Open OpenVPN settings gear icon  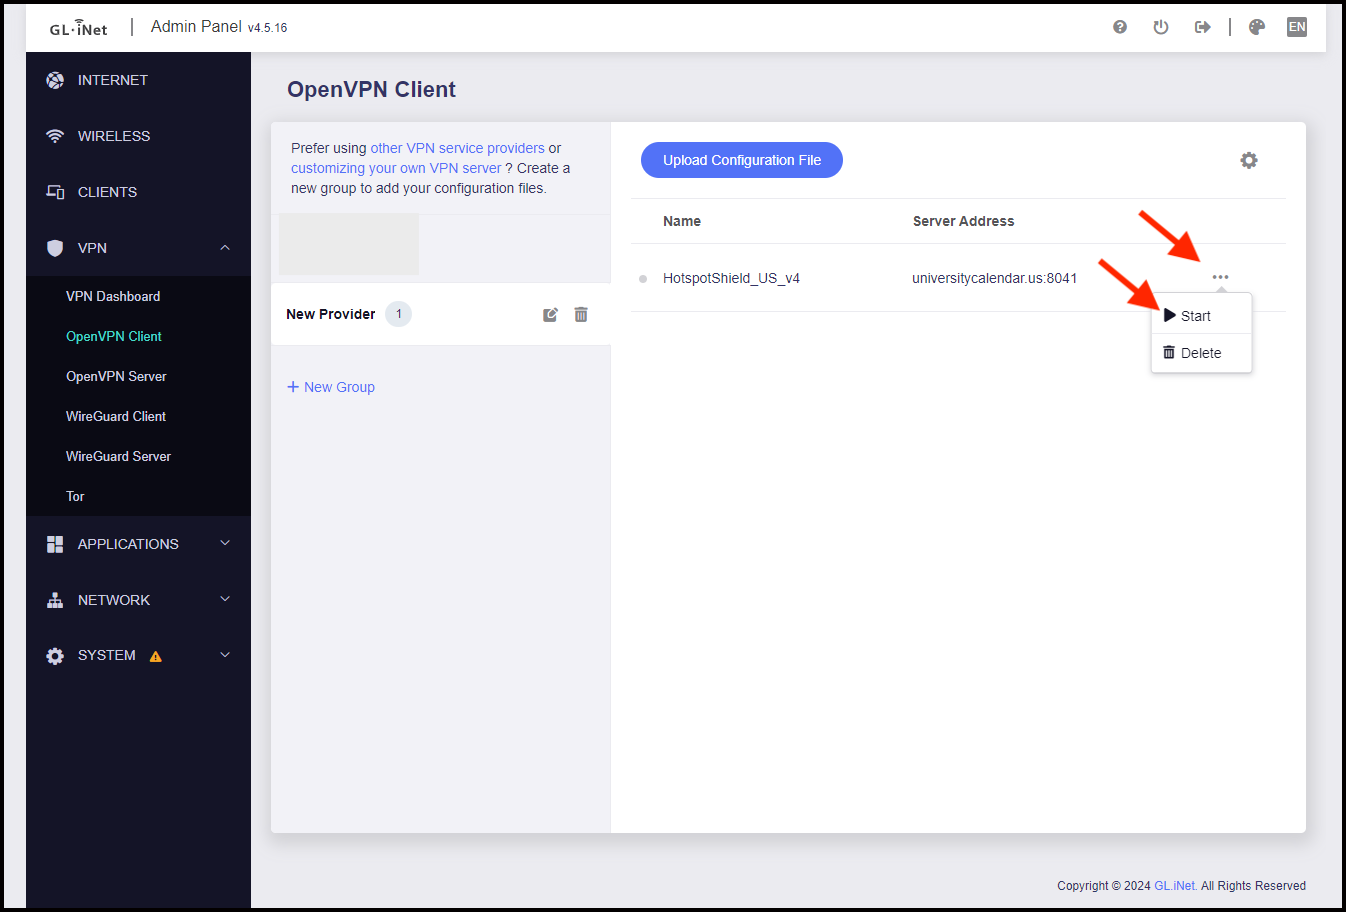click(1249, 160)
